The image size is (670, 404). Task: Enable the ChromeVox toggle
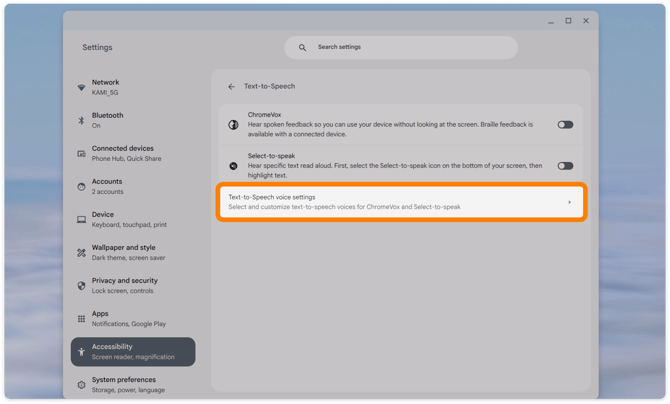pyautogui.click(x=565, y=125)
